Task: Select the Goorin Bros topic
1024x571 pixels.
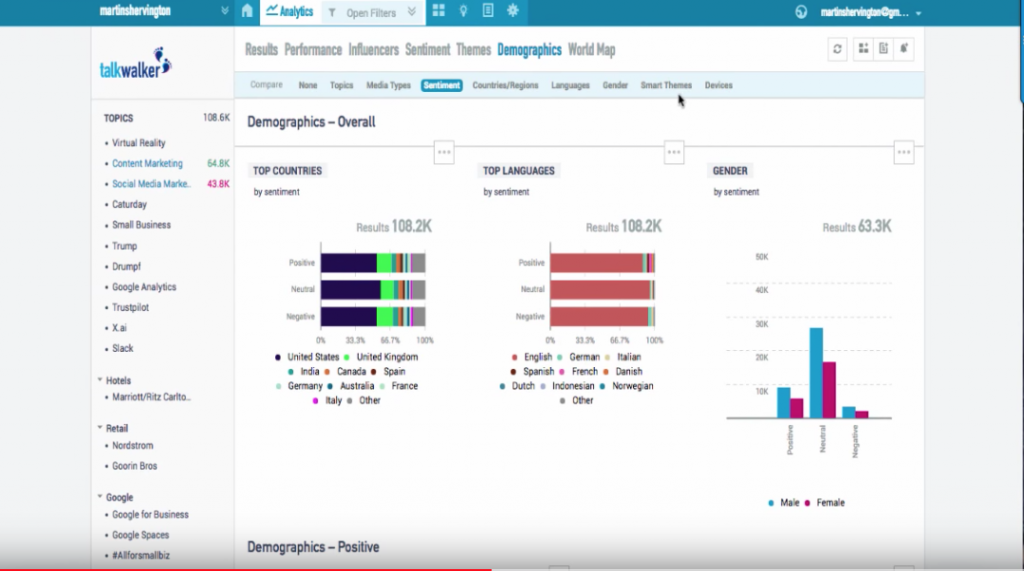Action: tap(135, 466)
